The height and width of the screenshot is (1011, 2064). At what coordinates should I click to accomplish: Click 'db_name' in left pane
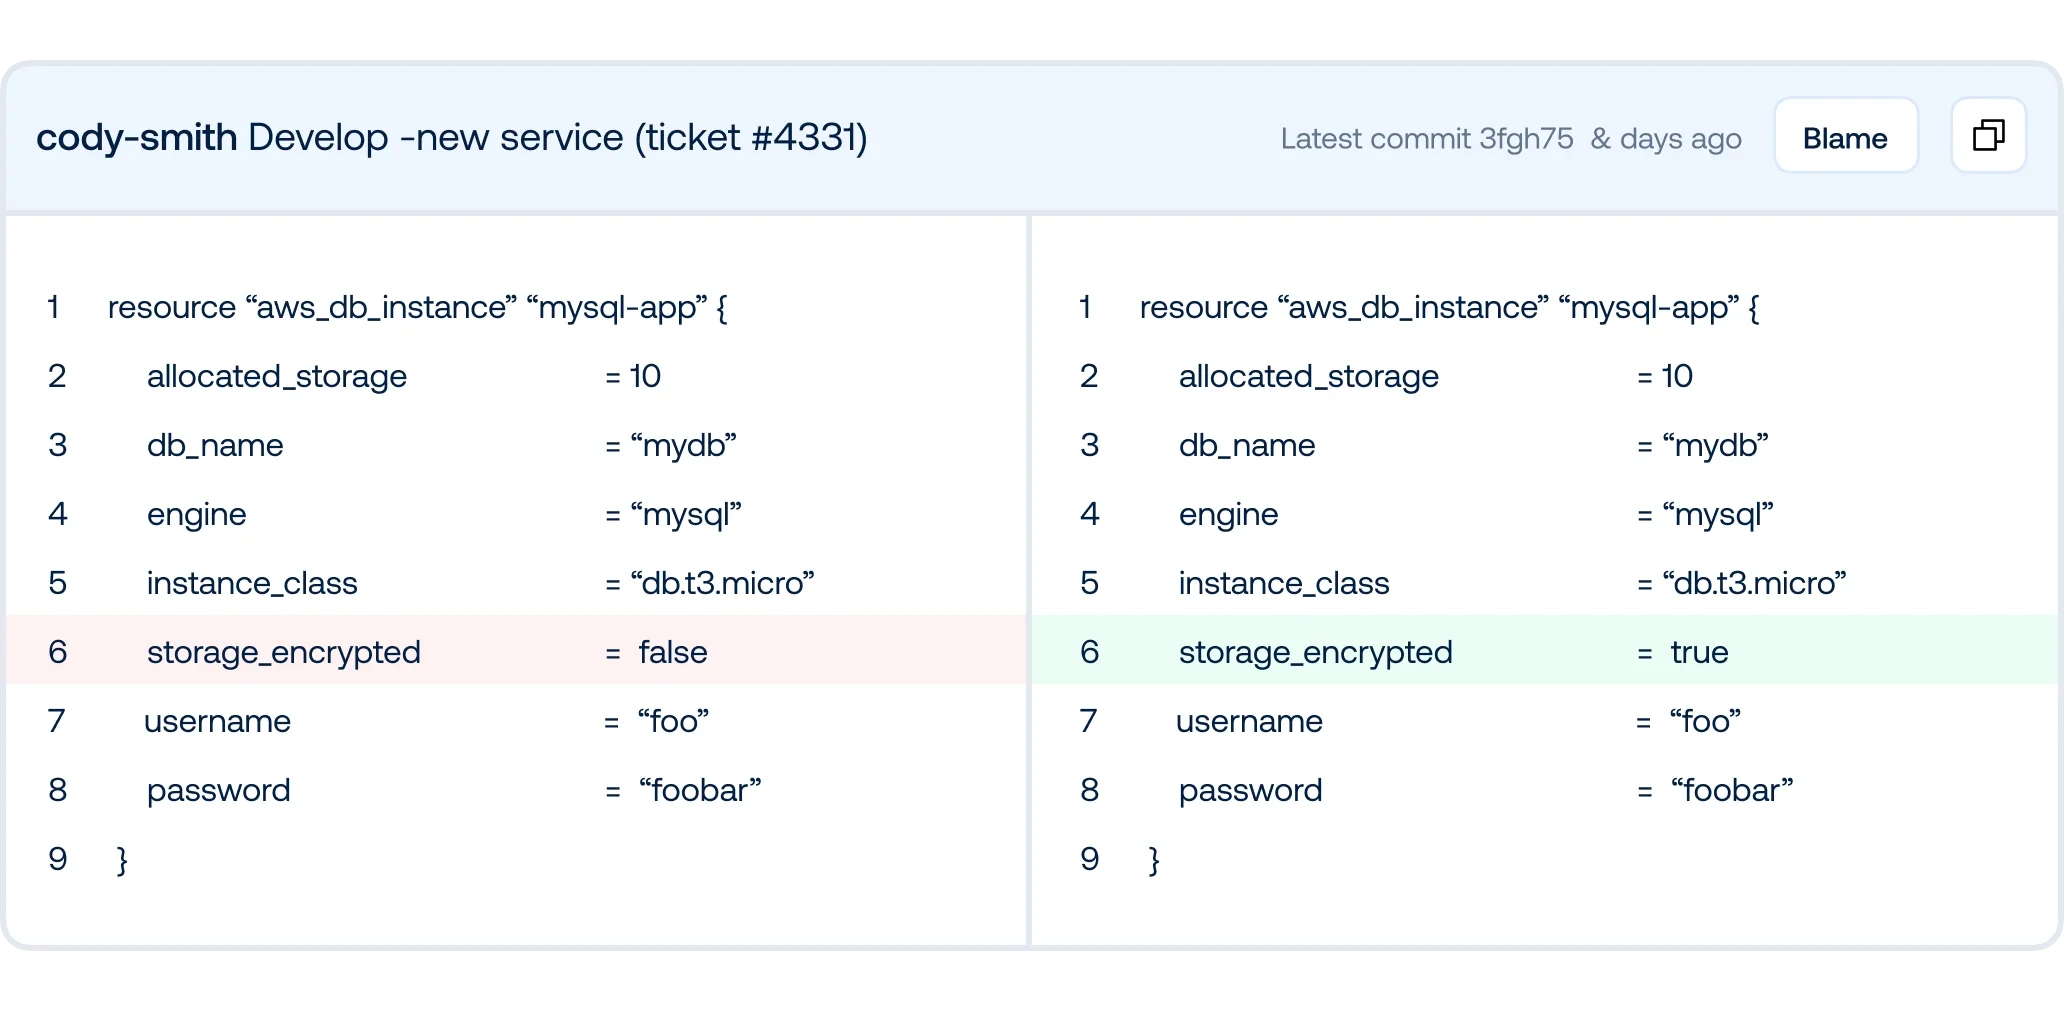click(215, 445)
